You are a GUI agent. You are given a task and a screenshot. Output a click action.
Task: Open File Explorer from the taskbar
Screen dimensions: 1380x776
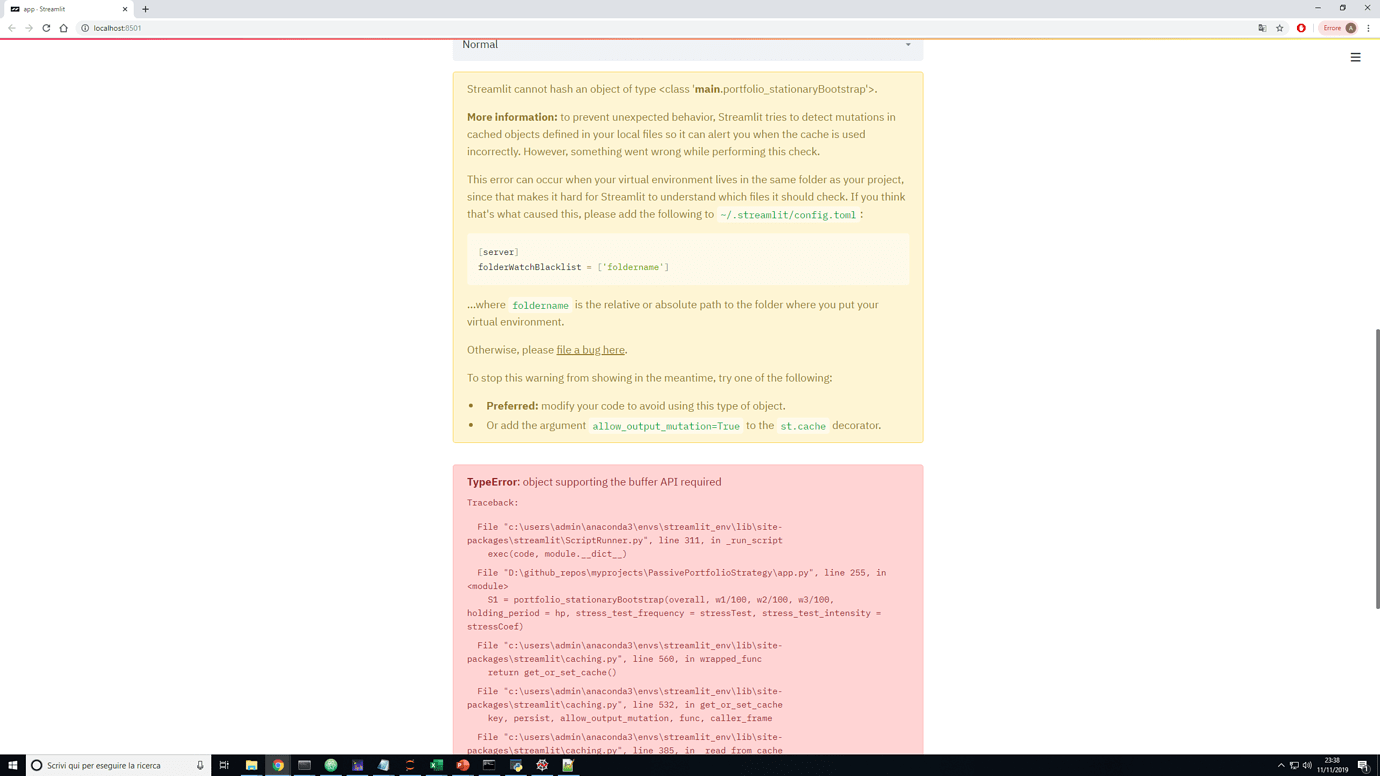(x=251, y=765)
